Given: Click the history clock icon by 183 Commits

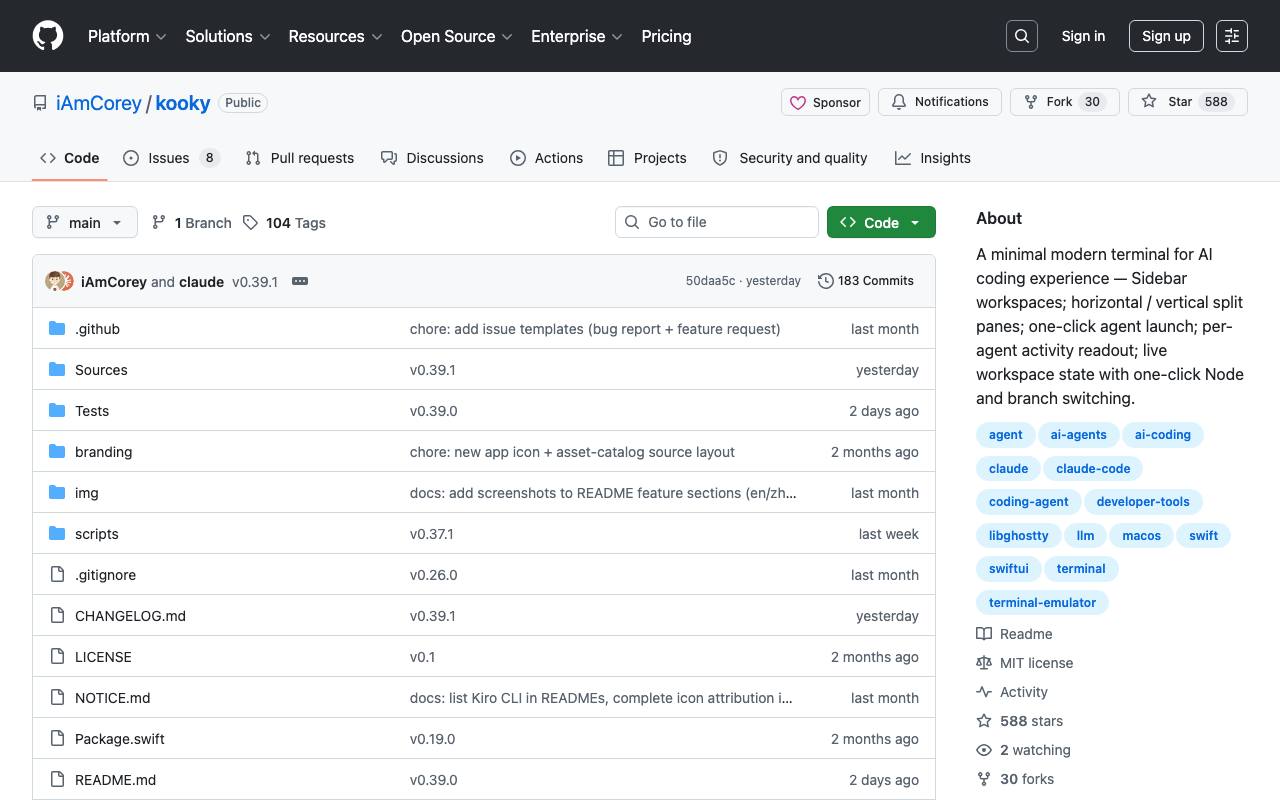Looking at the screenshot, I should click(x=826, y=281).
